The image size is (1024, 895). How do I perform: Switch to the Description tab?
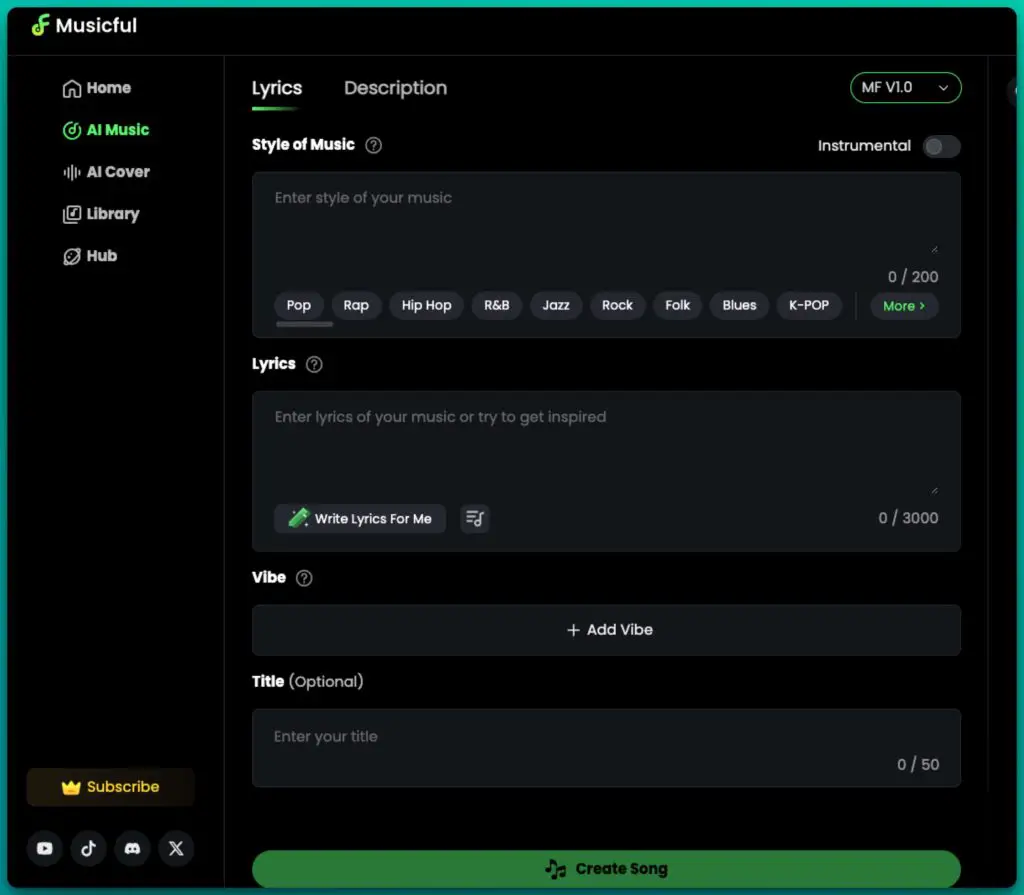[x=395, y=88]
